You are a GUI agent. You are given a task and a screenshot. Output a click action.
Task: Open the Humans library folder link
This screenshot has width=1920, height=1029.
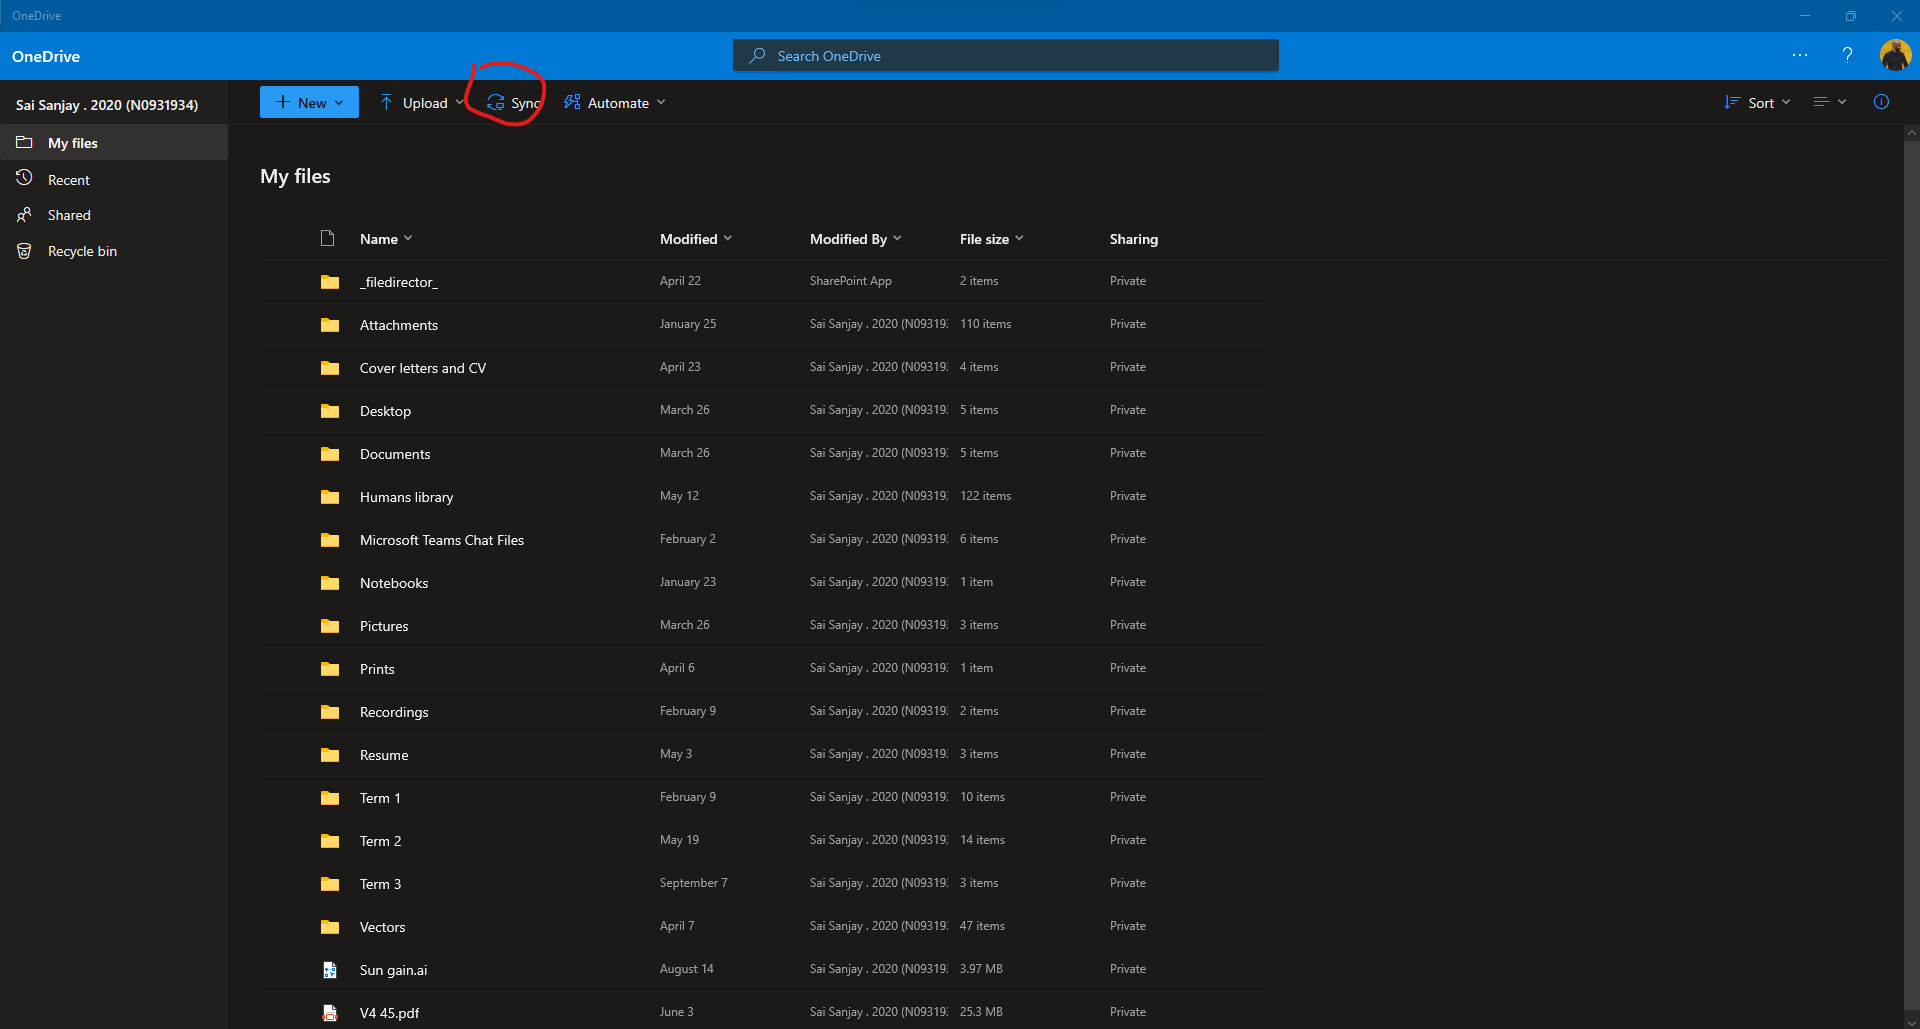click(x=406, y=497)
